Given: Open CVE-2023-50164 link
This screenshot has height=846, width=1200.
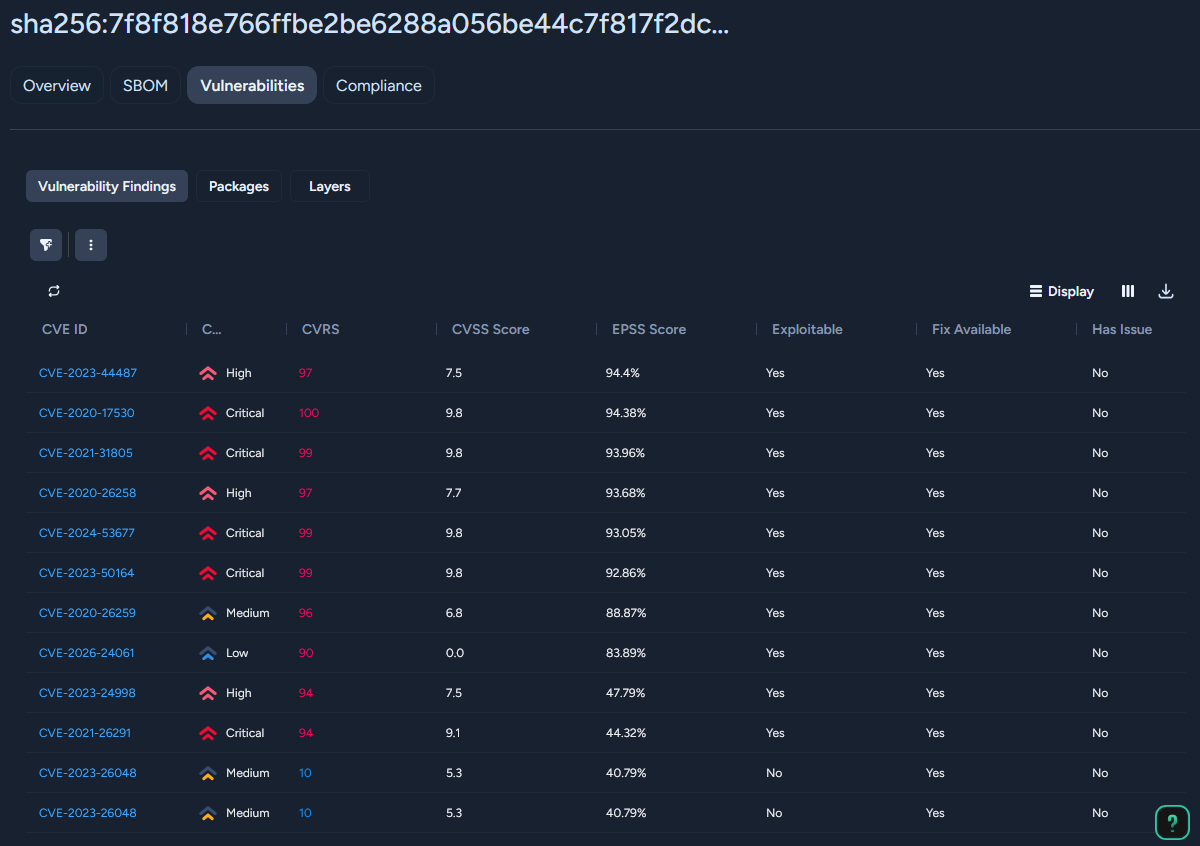Looking at the screenshot, I should pos(87,573).
